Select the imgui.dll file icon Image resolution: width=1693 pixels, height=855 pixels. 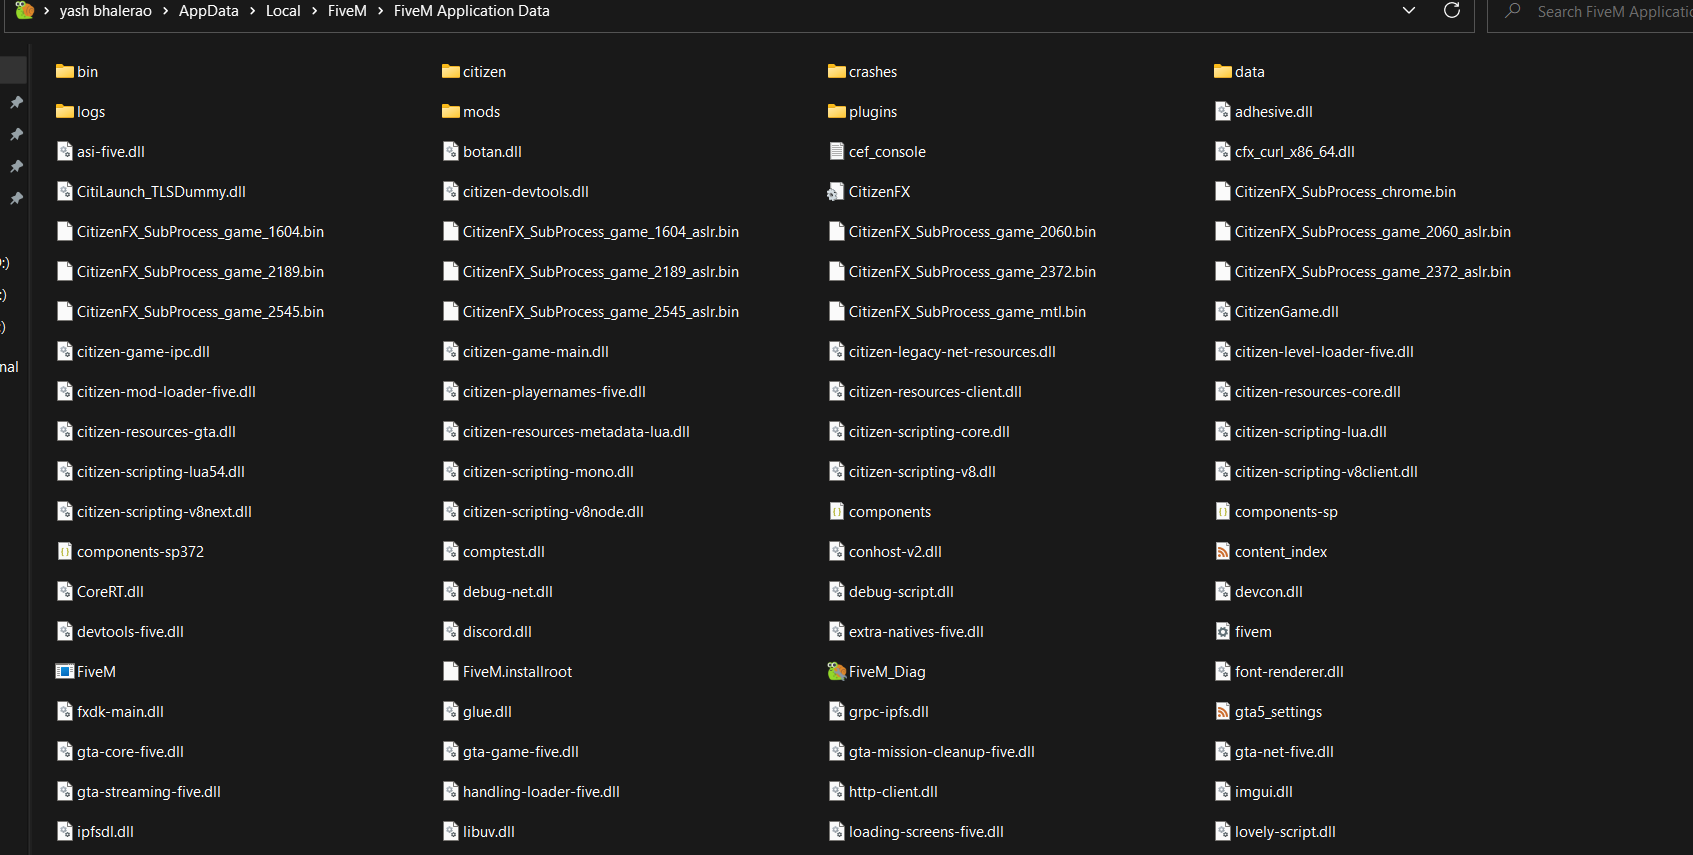tap(1223, 791)
